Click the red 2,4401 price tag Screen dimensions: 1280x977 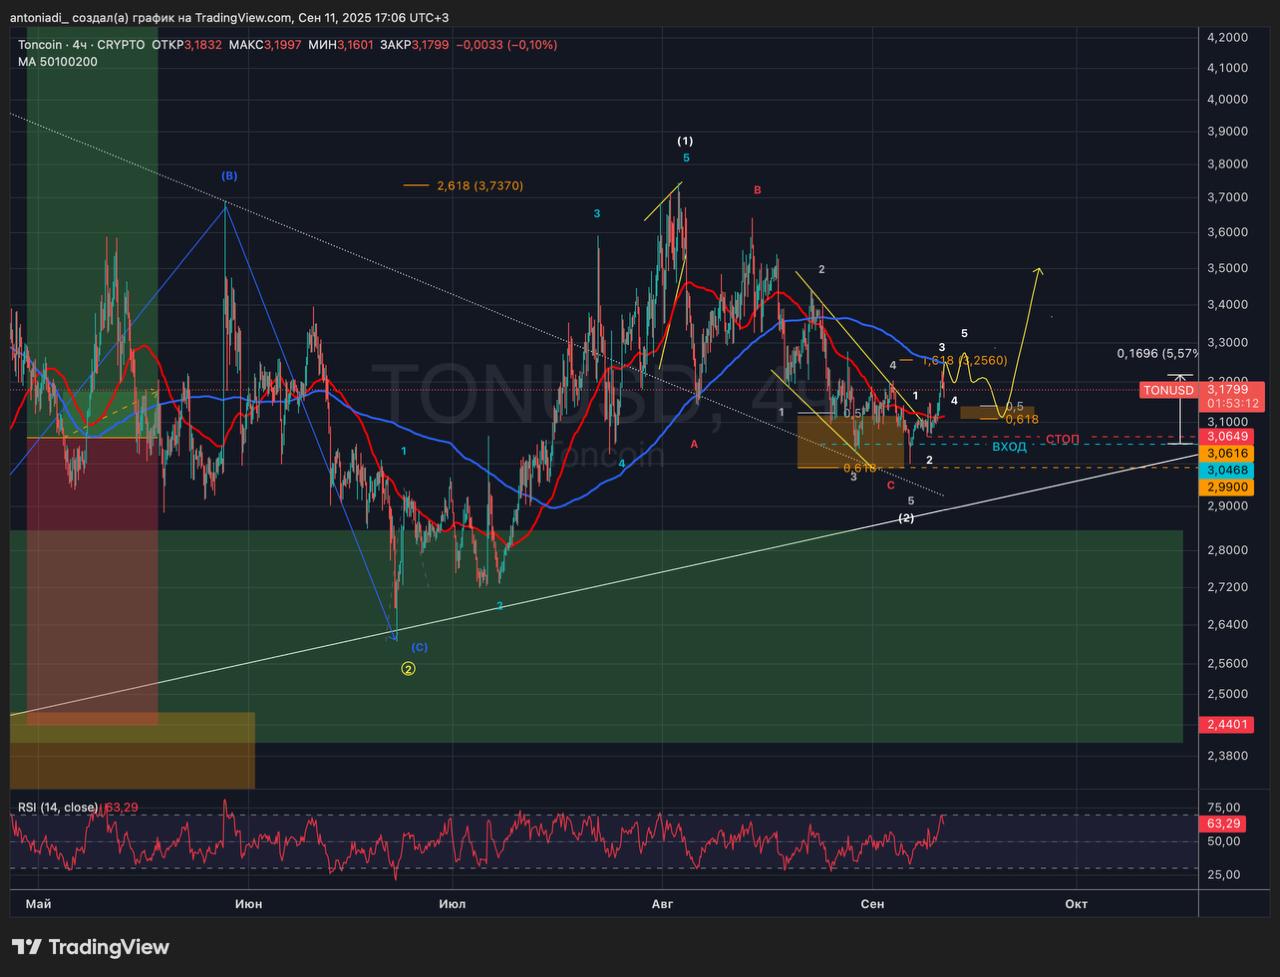pyautogui.click(x=1227, y=724)
